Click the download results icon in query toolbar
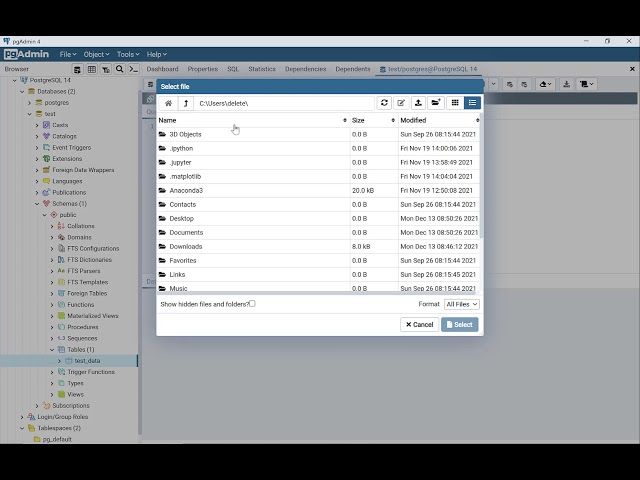 (567, 84)
